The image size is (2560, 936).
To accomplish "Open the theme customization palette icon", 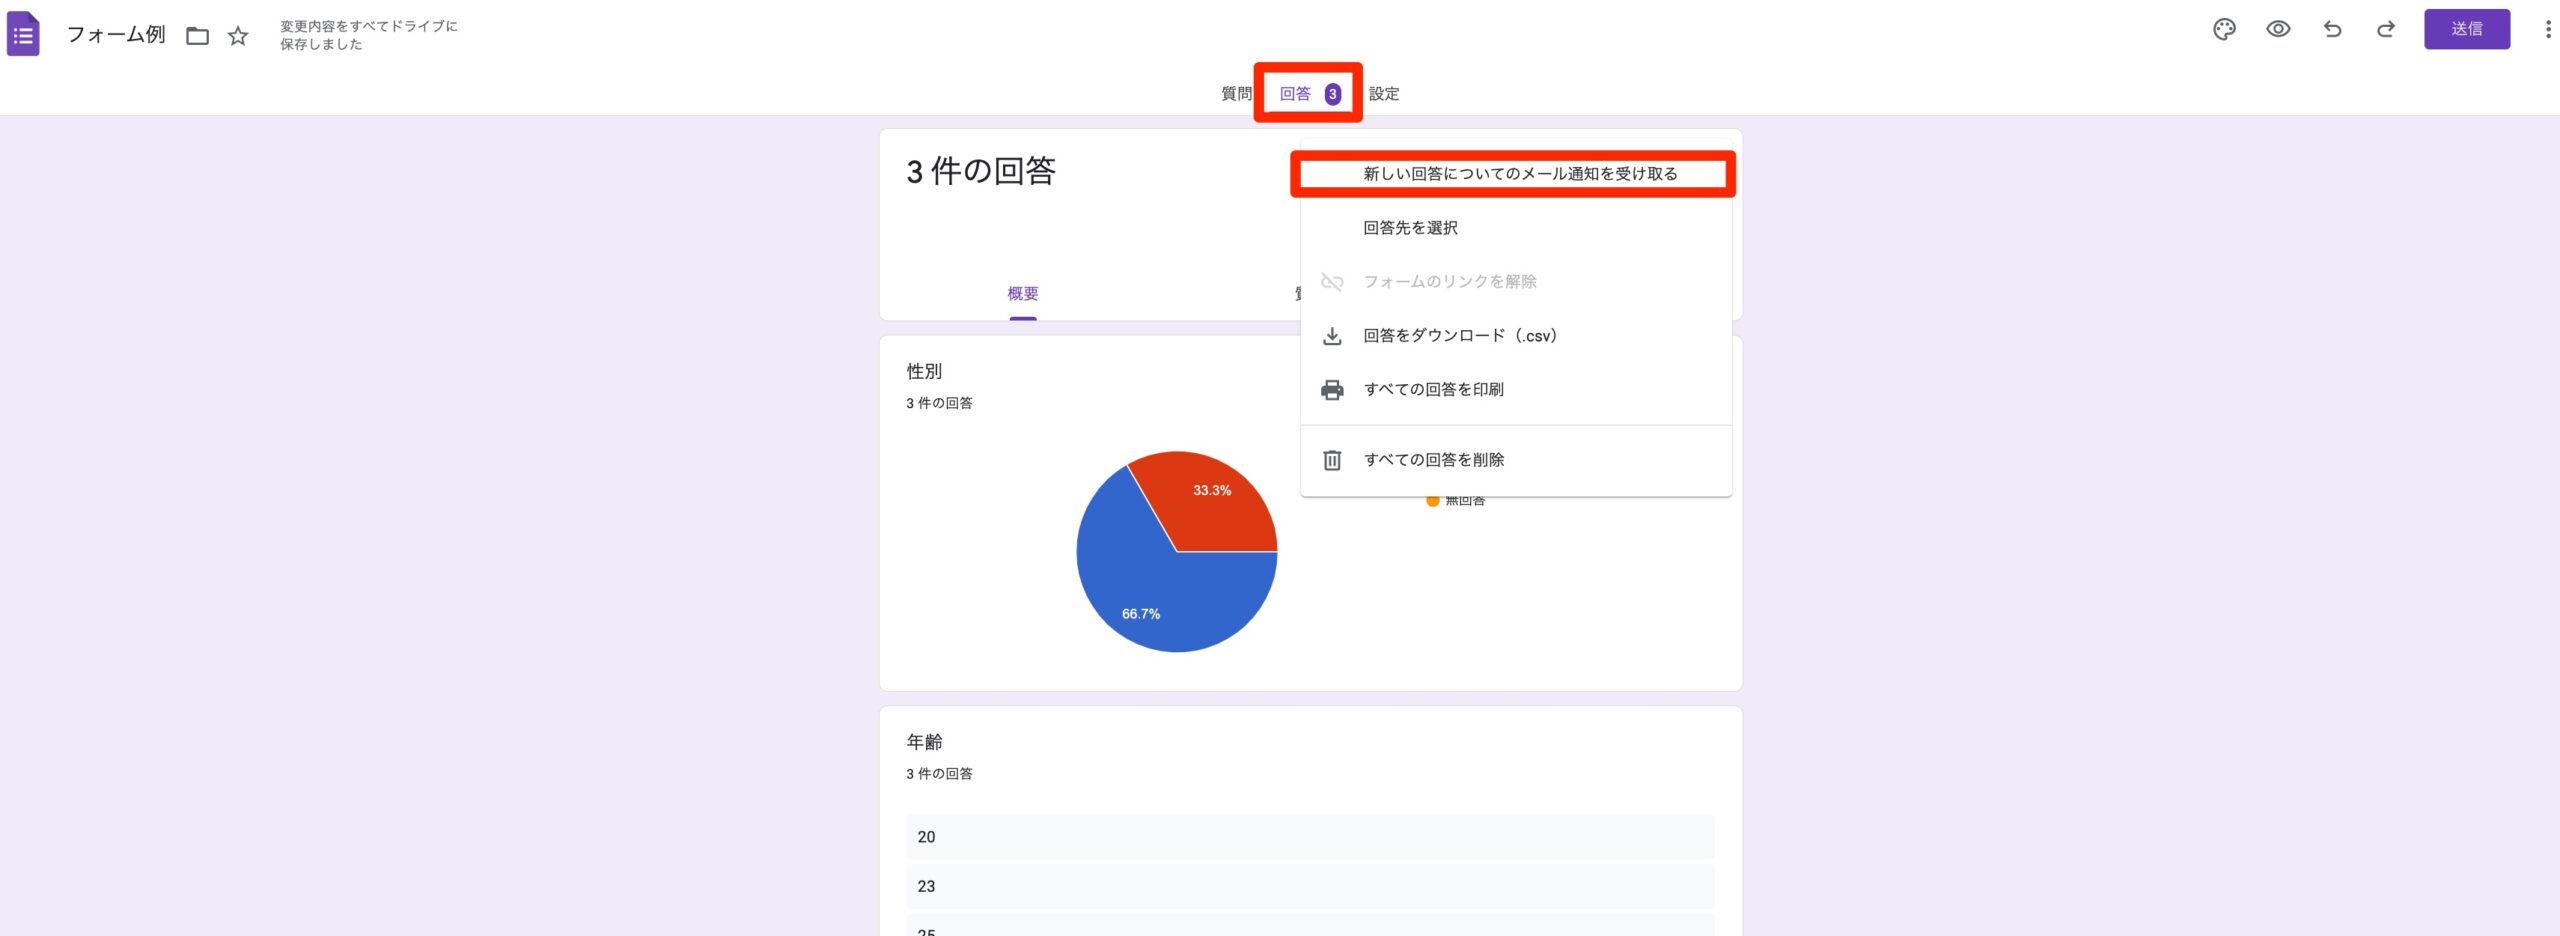I will (2225, 29).
